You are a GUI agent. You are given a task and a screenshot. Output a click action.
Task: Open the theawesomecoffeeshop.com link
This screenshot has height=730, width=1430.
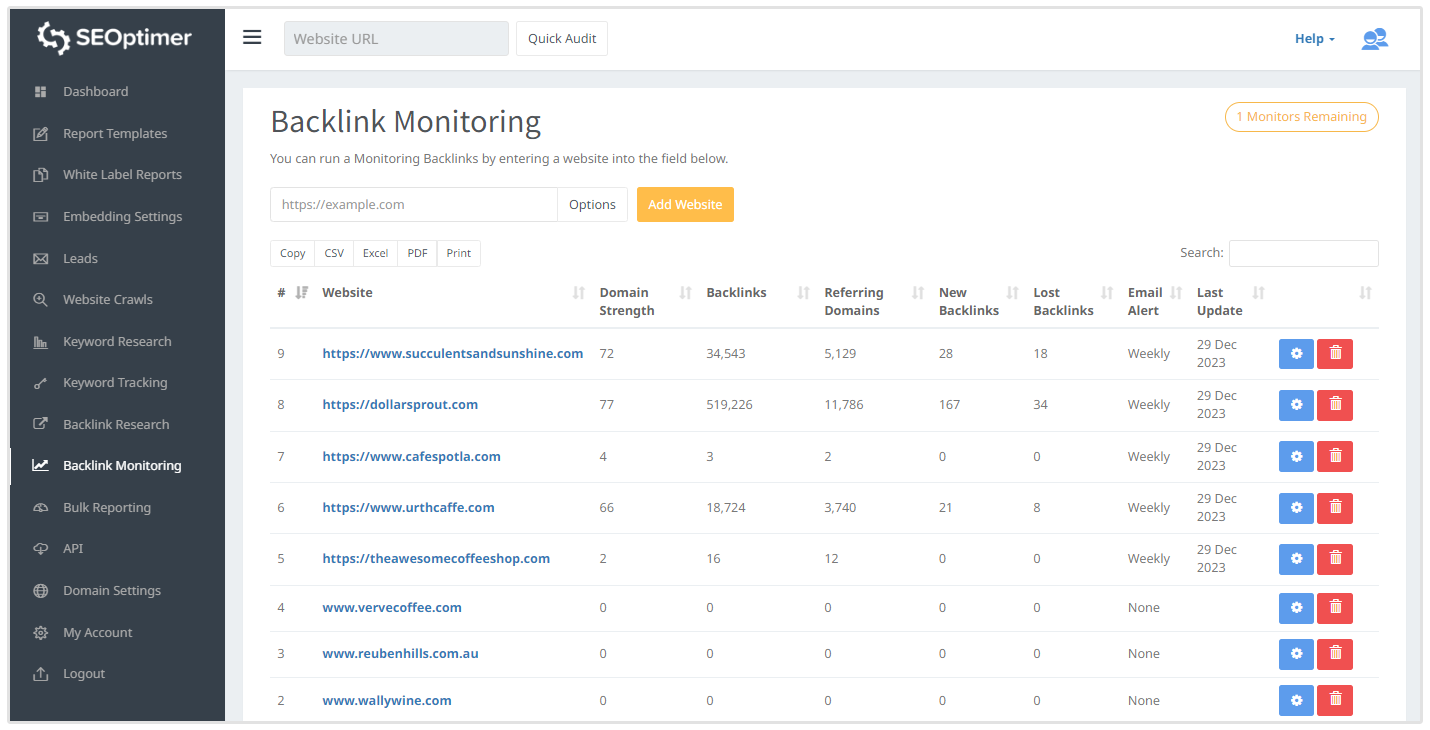(x=436, y=559)
